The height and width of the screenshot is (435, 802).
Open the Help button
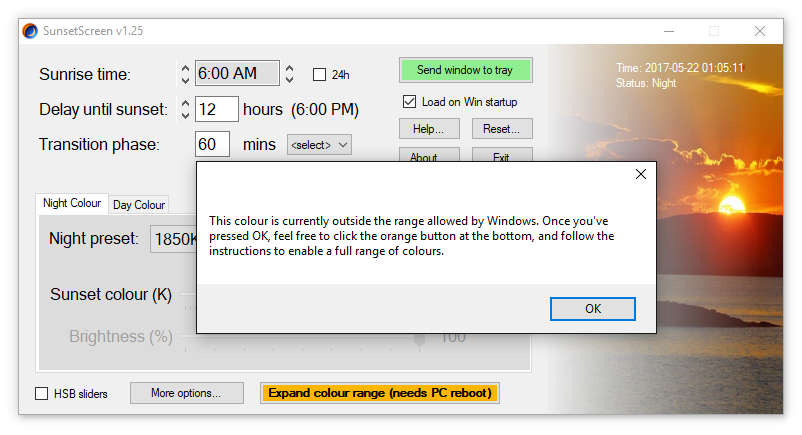coord(429,129)
